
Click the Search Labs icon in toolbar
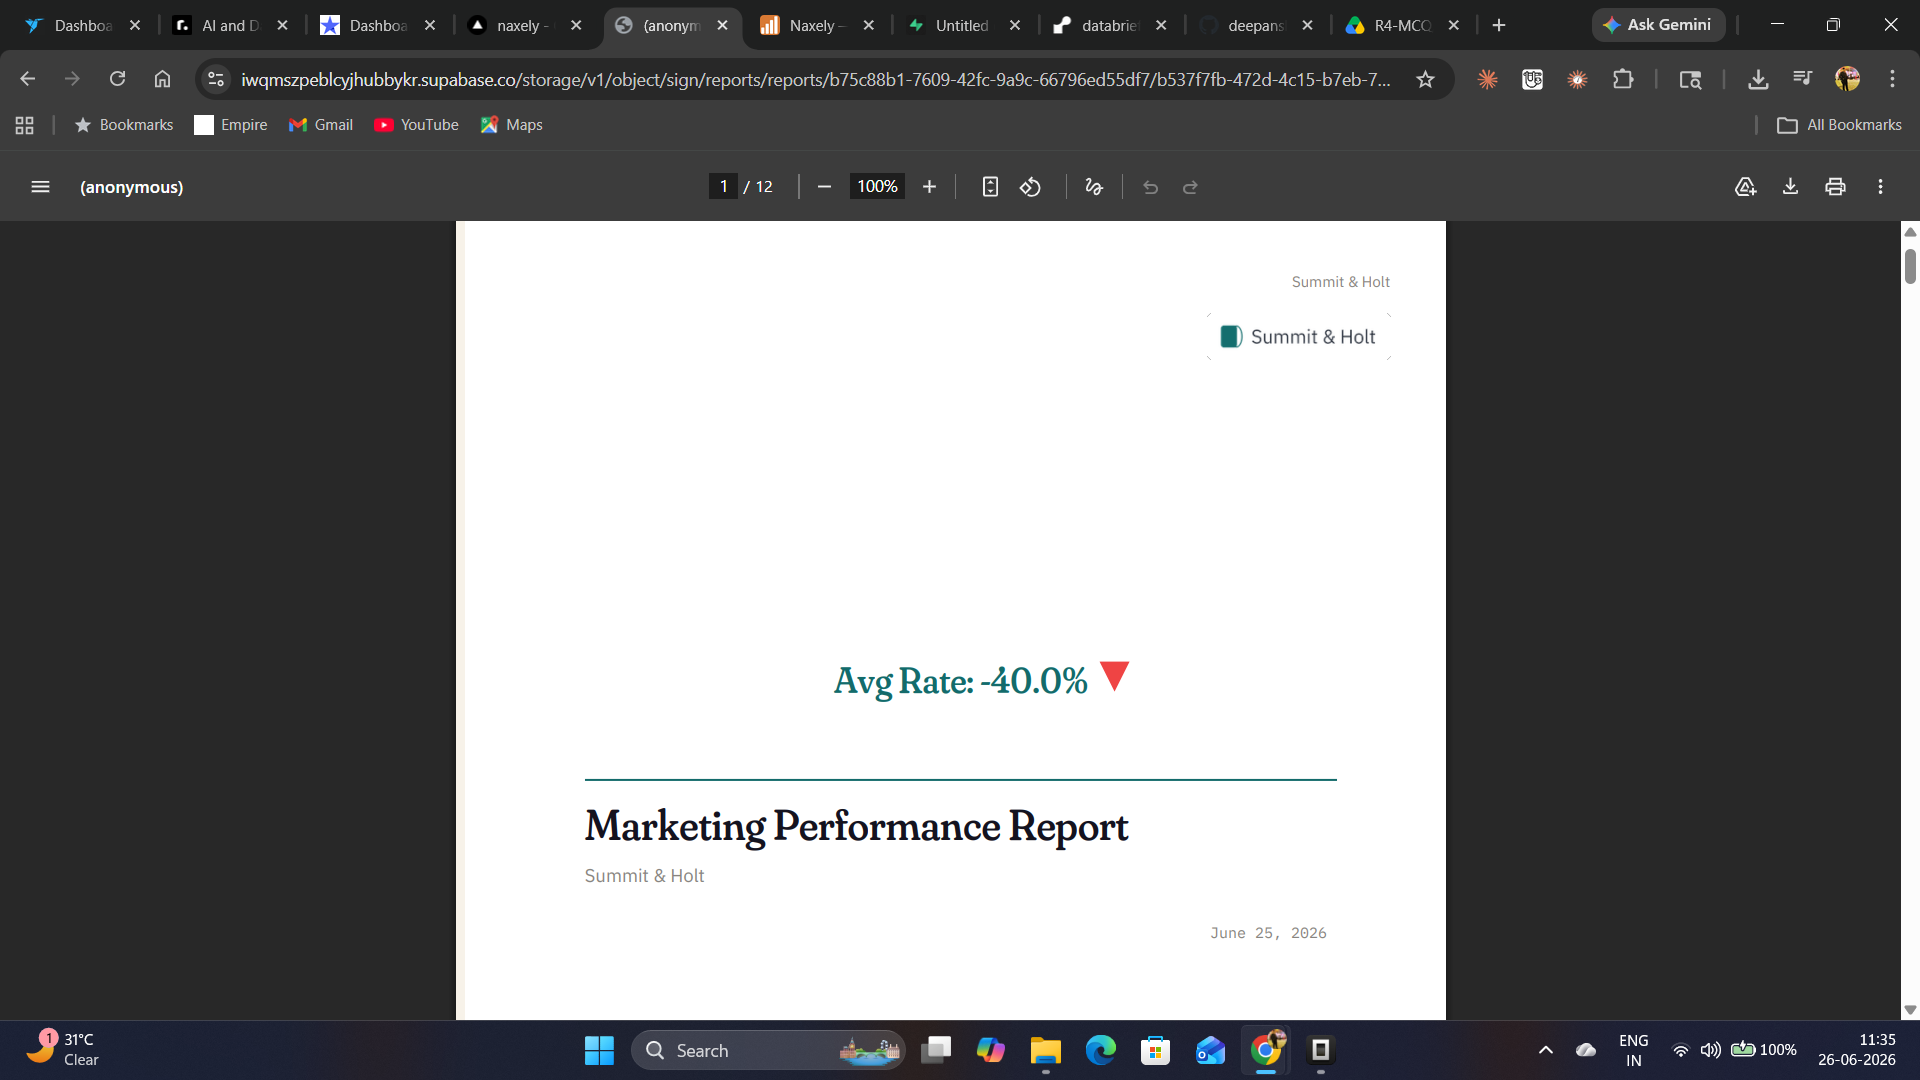click(1690, 79)
